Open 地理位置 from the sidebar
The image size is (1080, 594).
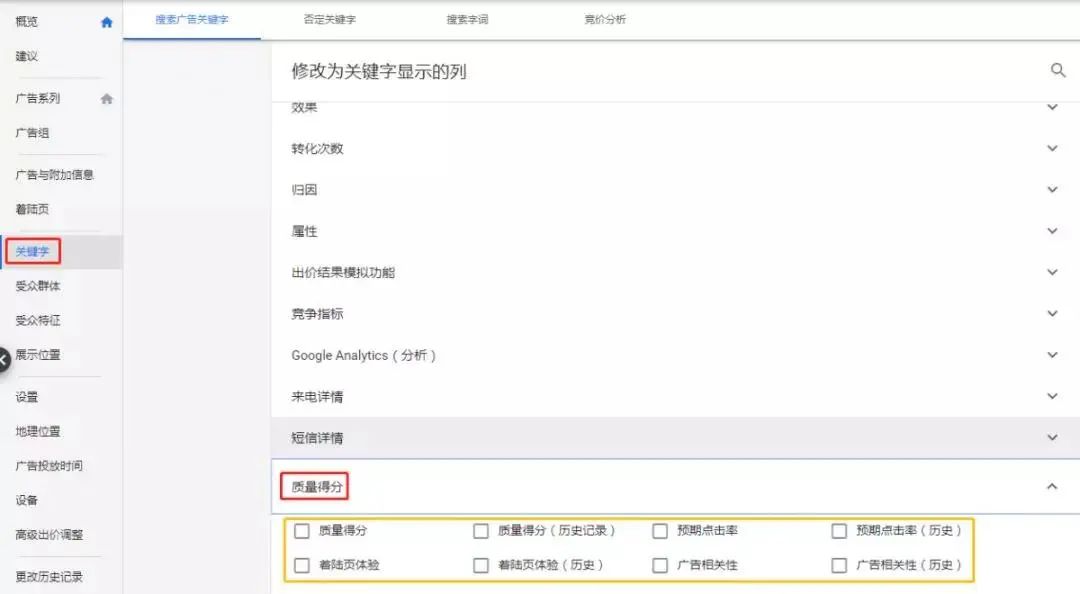pos(37,431)
